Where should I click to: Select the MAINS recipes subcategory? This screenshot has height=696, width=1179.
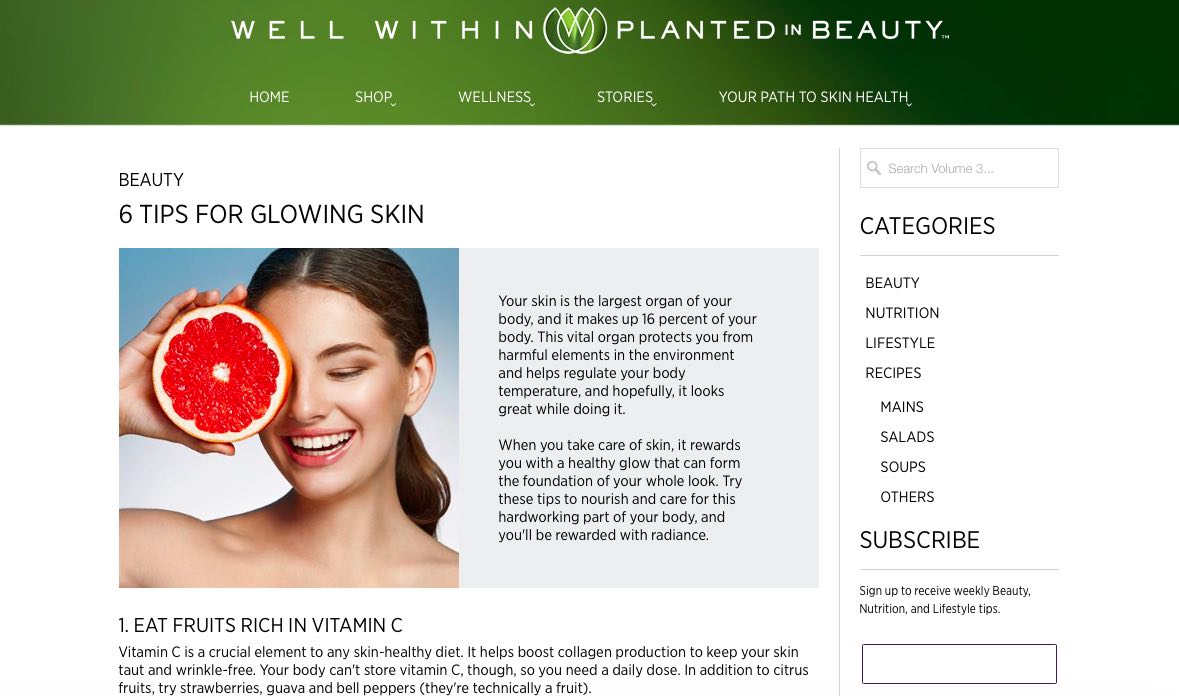click(902, 407)
